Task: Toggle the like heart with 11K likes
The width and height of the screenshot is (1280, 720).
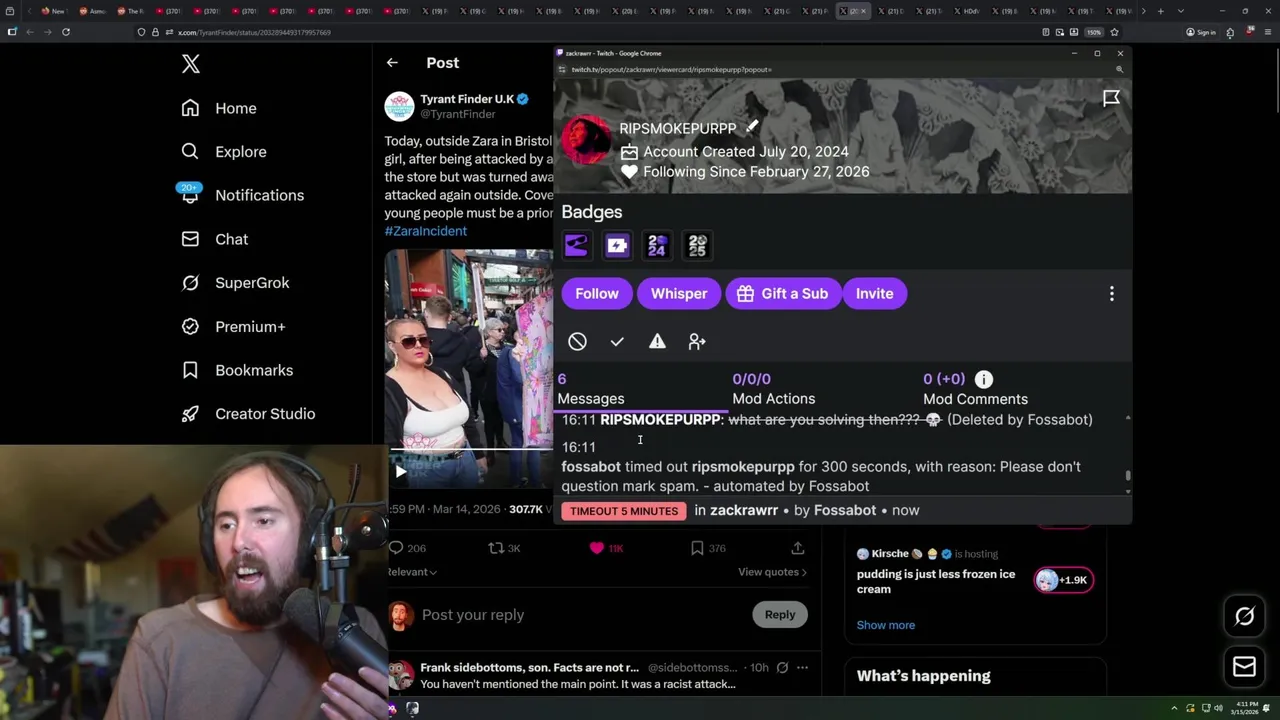Action: click(x=597, y=548)
